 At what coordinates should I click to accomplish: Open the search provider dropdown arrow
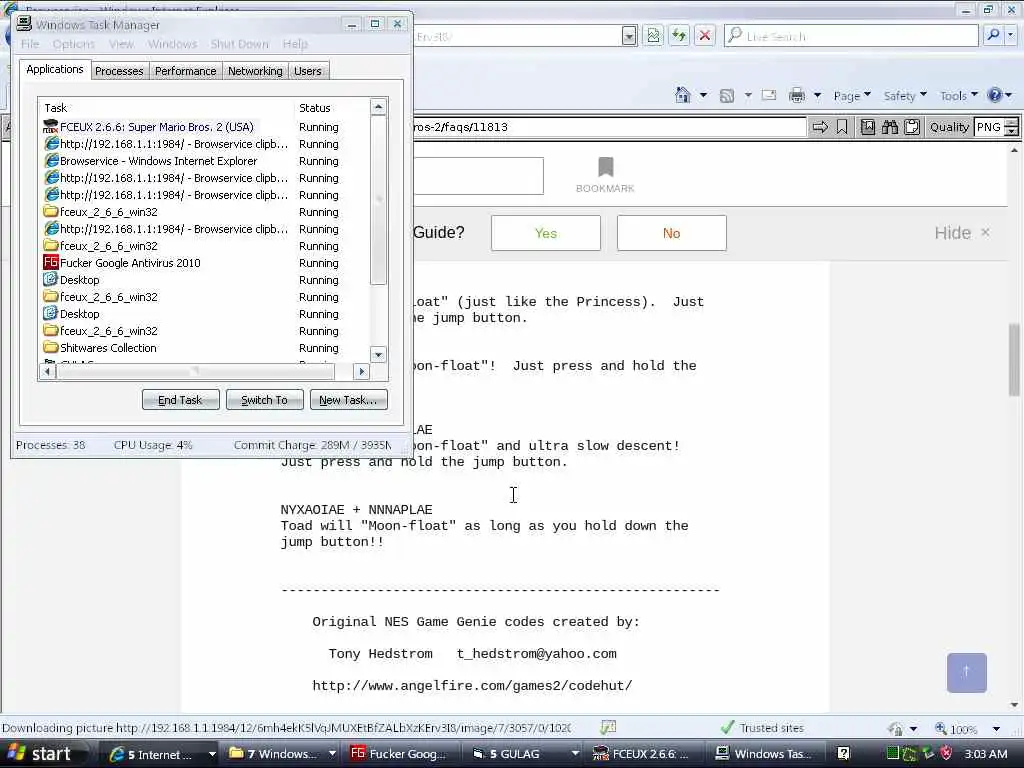[1011, 35]
